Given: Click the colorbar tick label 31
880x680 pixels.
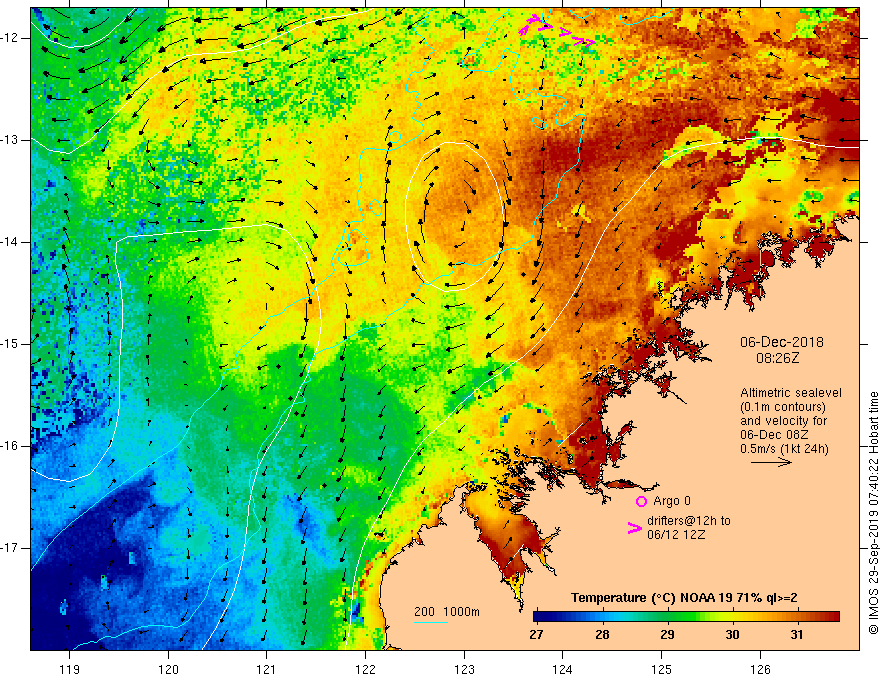Looking at the screenshot, I should (x=796, y=635).
